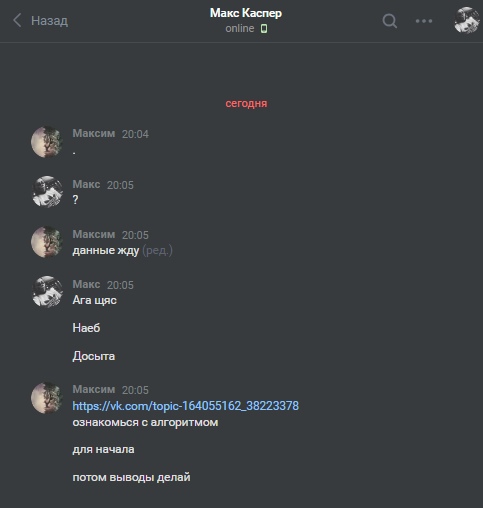Select the message Ага щяс
The width and height of the screenshot is (483, 508).
coord(94,300)
